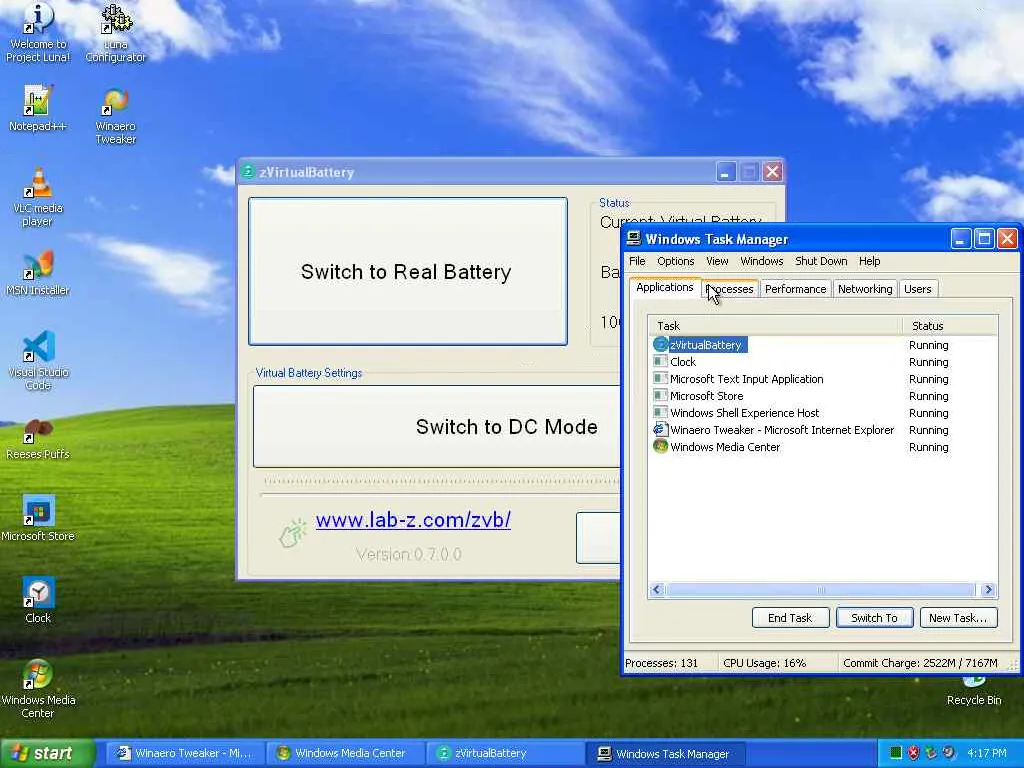The width and height of the screenshot is (1024, 768).
Task: Click Windows Task Manager taskbar button
Action: (x=666, y=753)
